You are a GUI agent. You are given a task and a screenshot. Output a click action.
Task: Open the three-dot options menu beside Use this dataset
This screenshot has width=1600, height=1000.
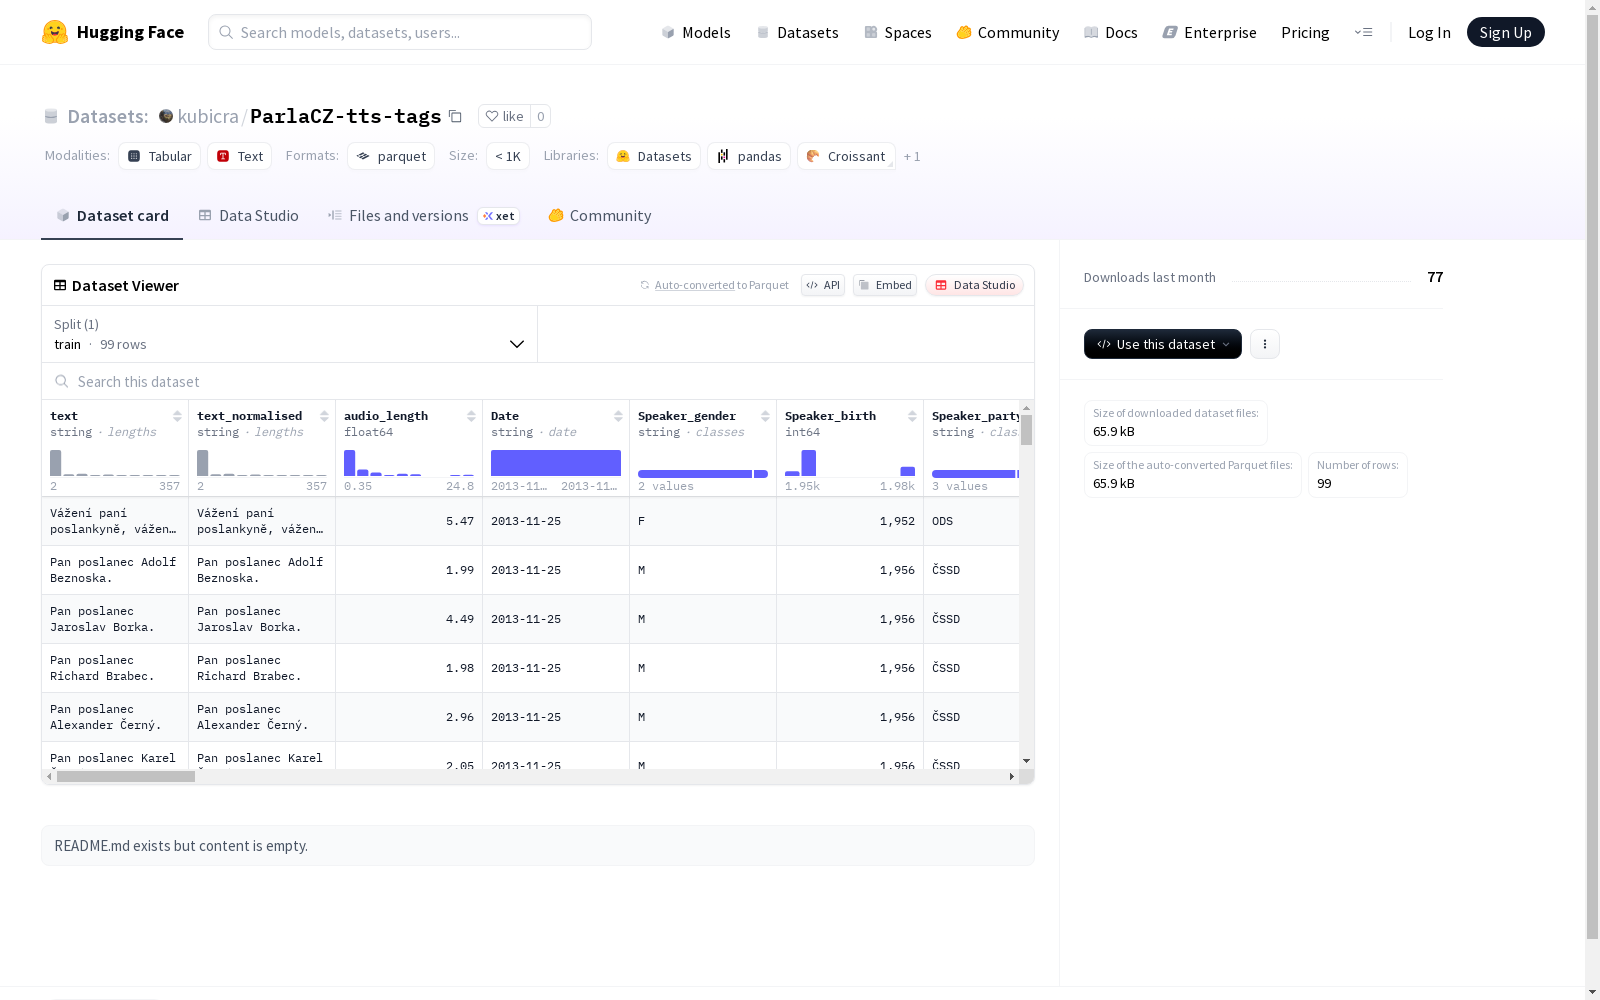point(1265,344)
